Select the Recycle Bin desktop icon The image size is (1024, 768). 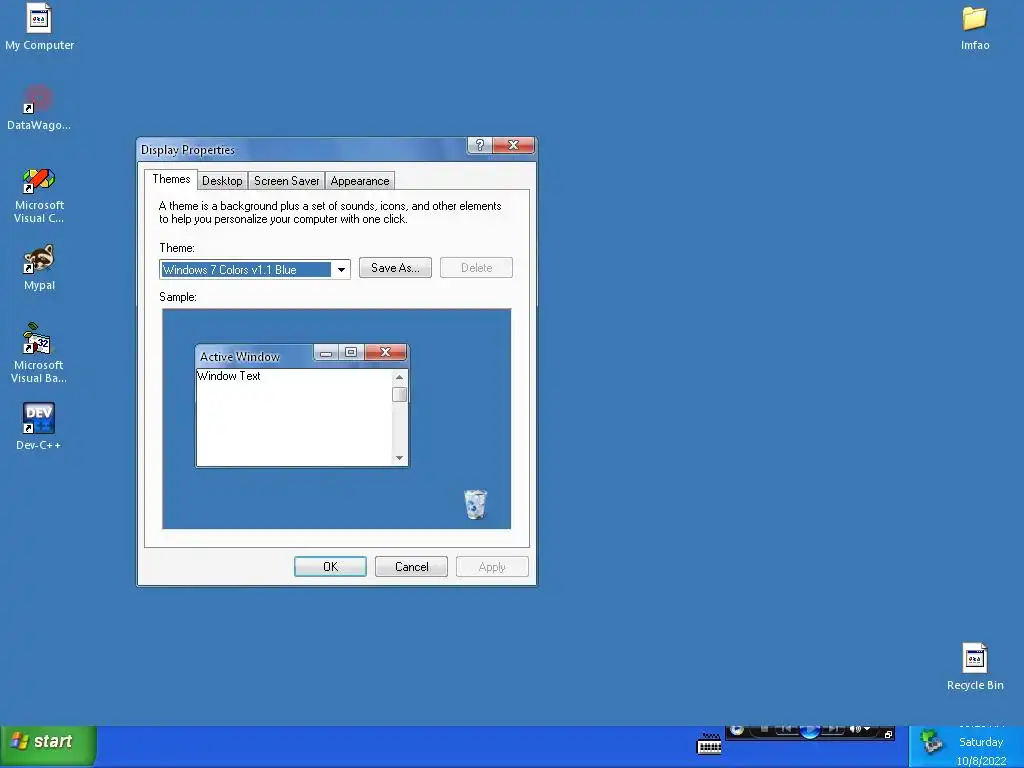click(x=975, y=667)
